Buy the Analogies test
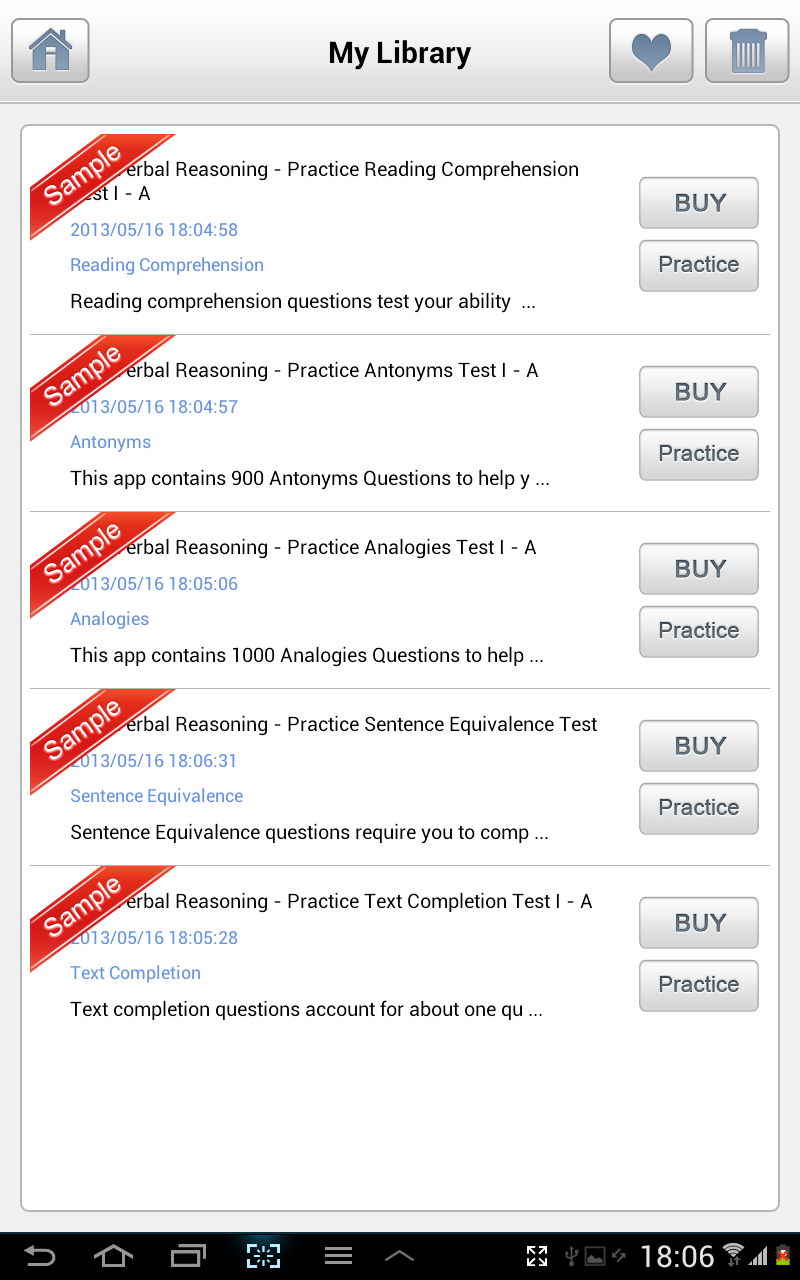This screenshot has height=1280, width=800. (699, 569)
